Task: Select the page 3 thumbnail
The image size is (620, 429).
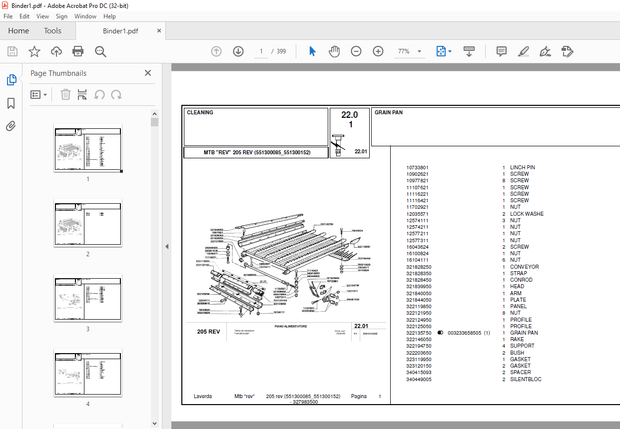Action: pos(88,297)
